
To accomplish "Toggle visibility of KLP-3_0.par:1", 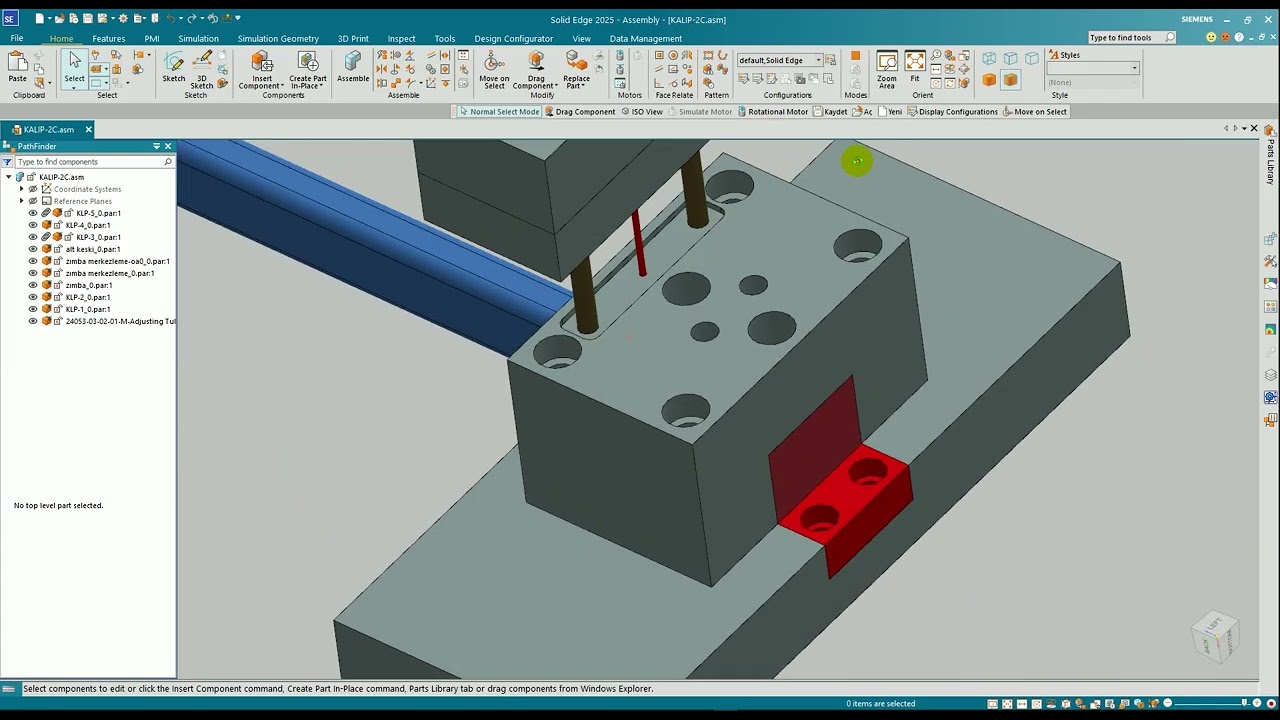I will (33, 237).
